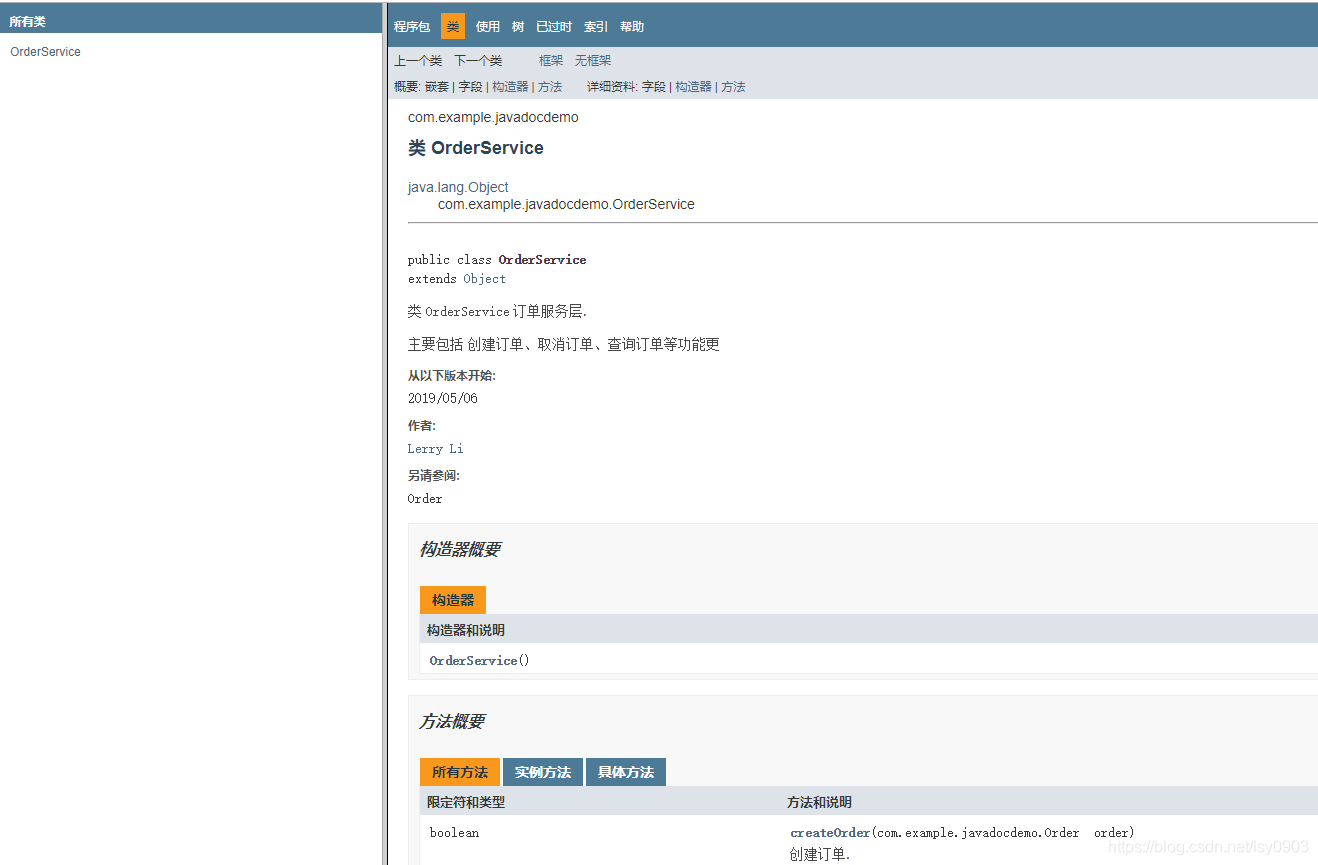Viewport: 1318px width, 865px height.
Task: Click the 'public class OrderService' declaration line
Action: tap(497, 260)
